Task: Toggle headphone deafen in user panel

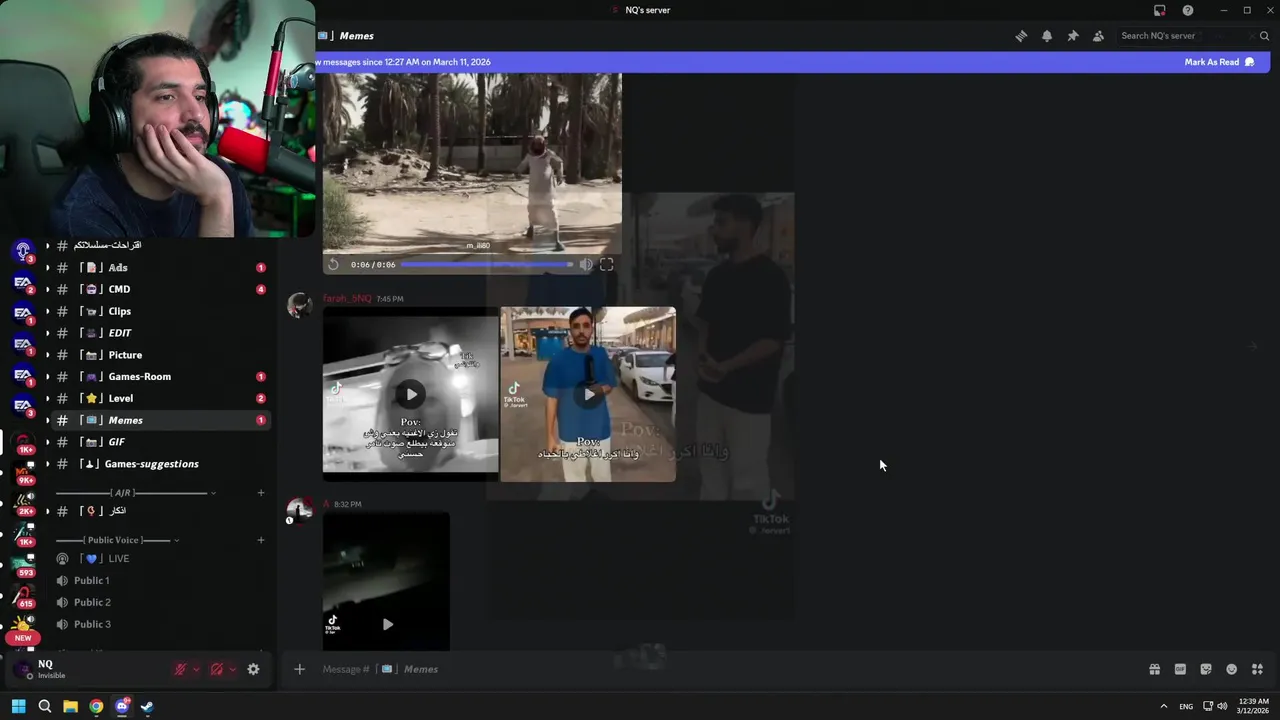Action: [x=216, y=669]
